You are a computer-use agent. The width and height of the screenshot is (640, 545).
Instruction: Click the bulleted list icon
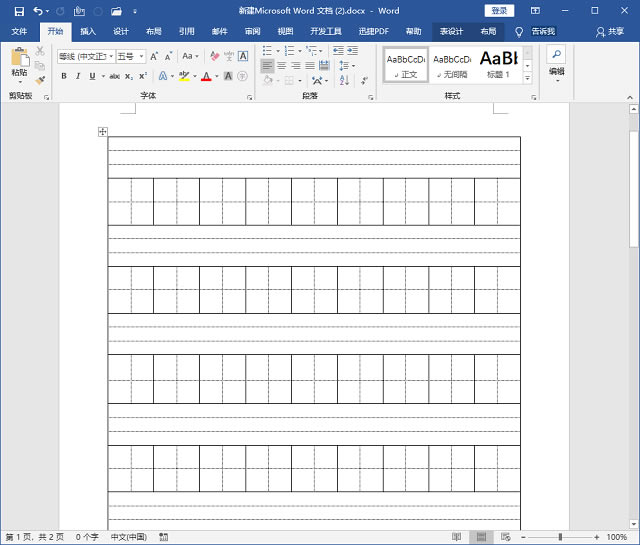[x=268, y=50]
